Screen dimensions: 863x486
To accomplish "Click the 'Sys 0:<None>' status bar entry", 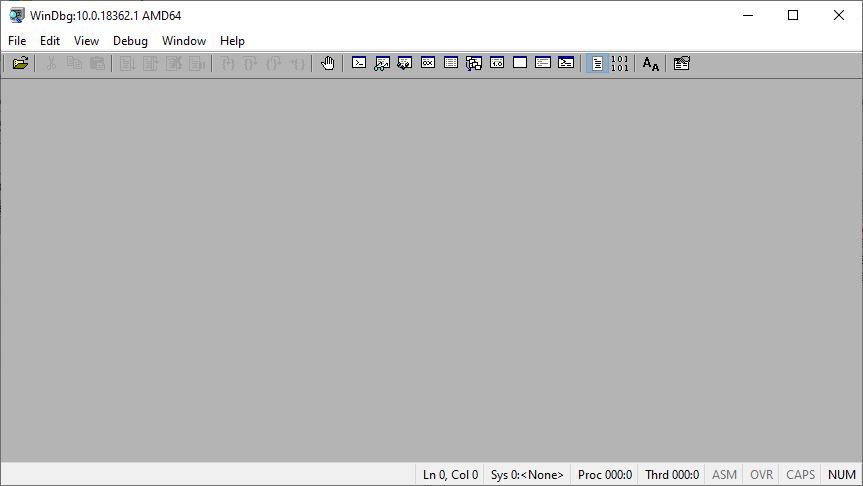I will click(527, 474).
